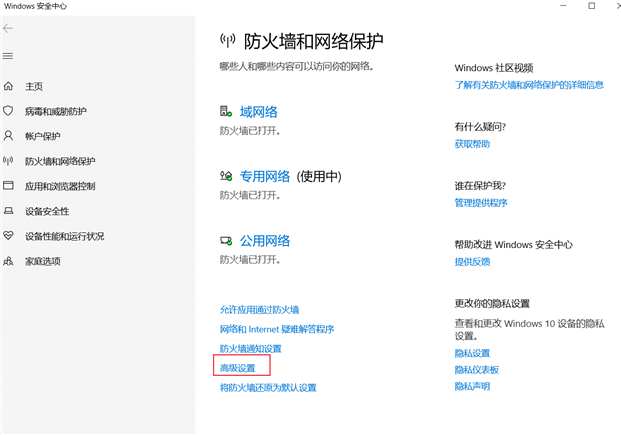Click the Windows 安全中心 window title
Screen dimensions: 621x435
pos(36,6)
